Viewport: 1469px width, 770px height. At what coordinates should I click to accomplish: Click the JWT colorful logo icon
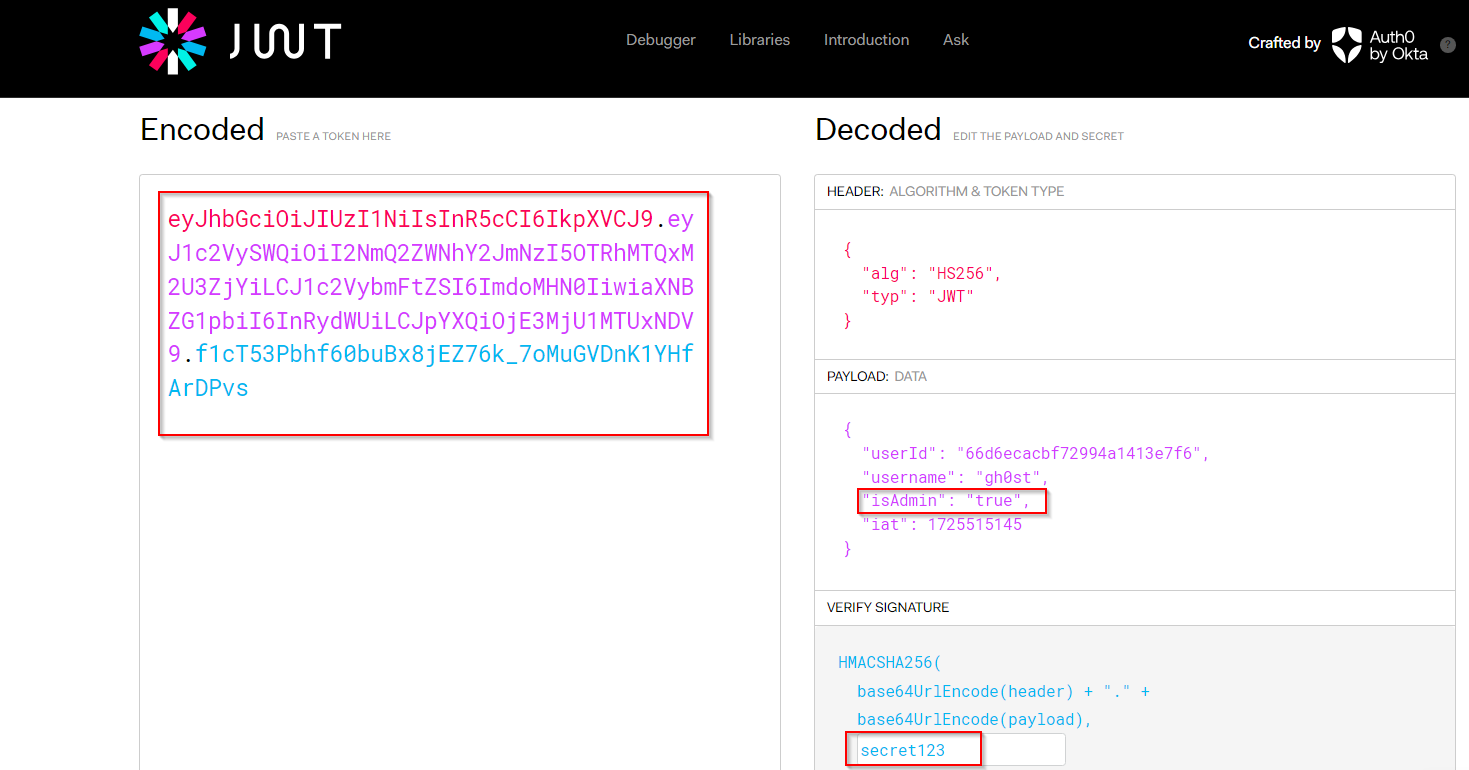[x=172, y=41]
